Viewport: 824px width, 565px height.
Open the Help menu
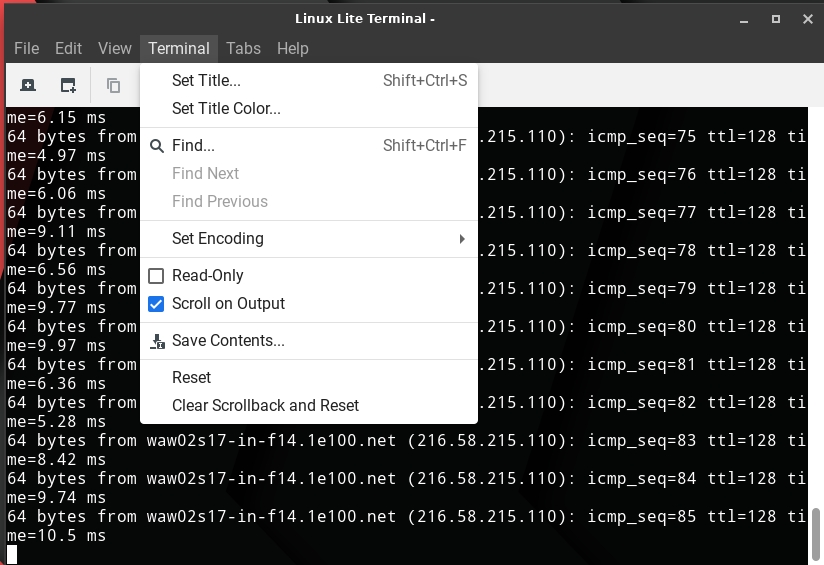pos(292,48)
